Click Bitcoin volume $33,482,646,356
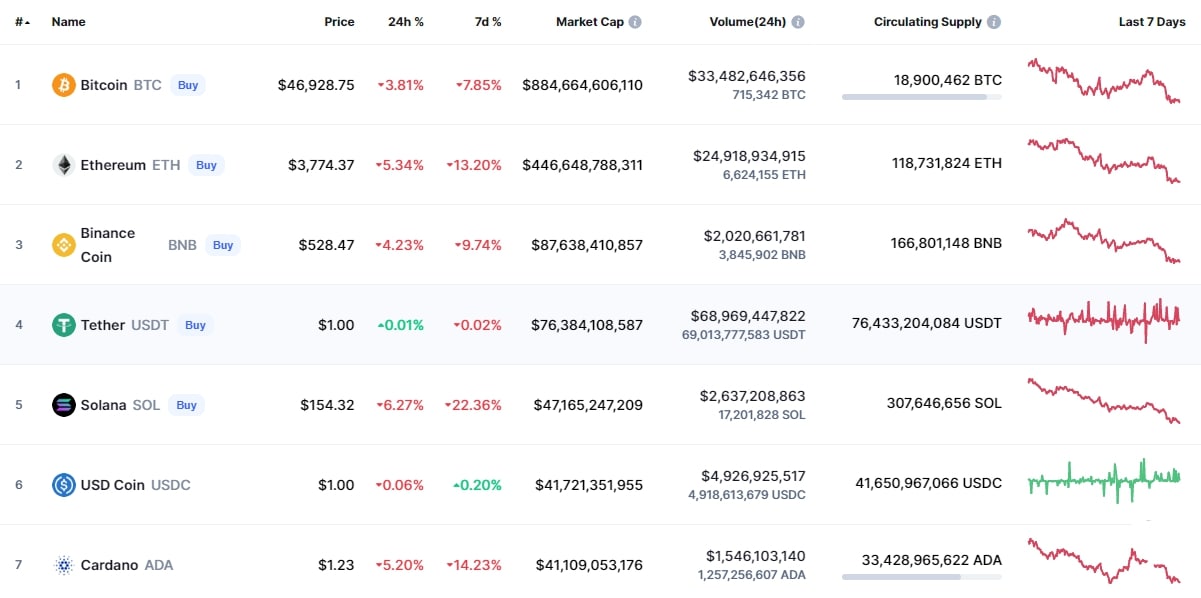 (x=747, y=76)
